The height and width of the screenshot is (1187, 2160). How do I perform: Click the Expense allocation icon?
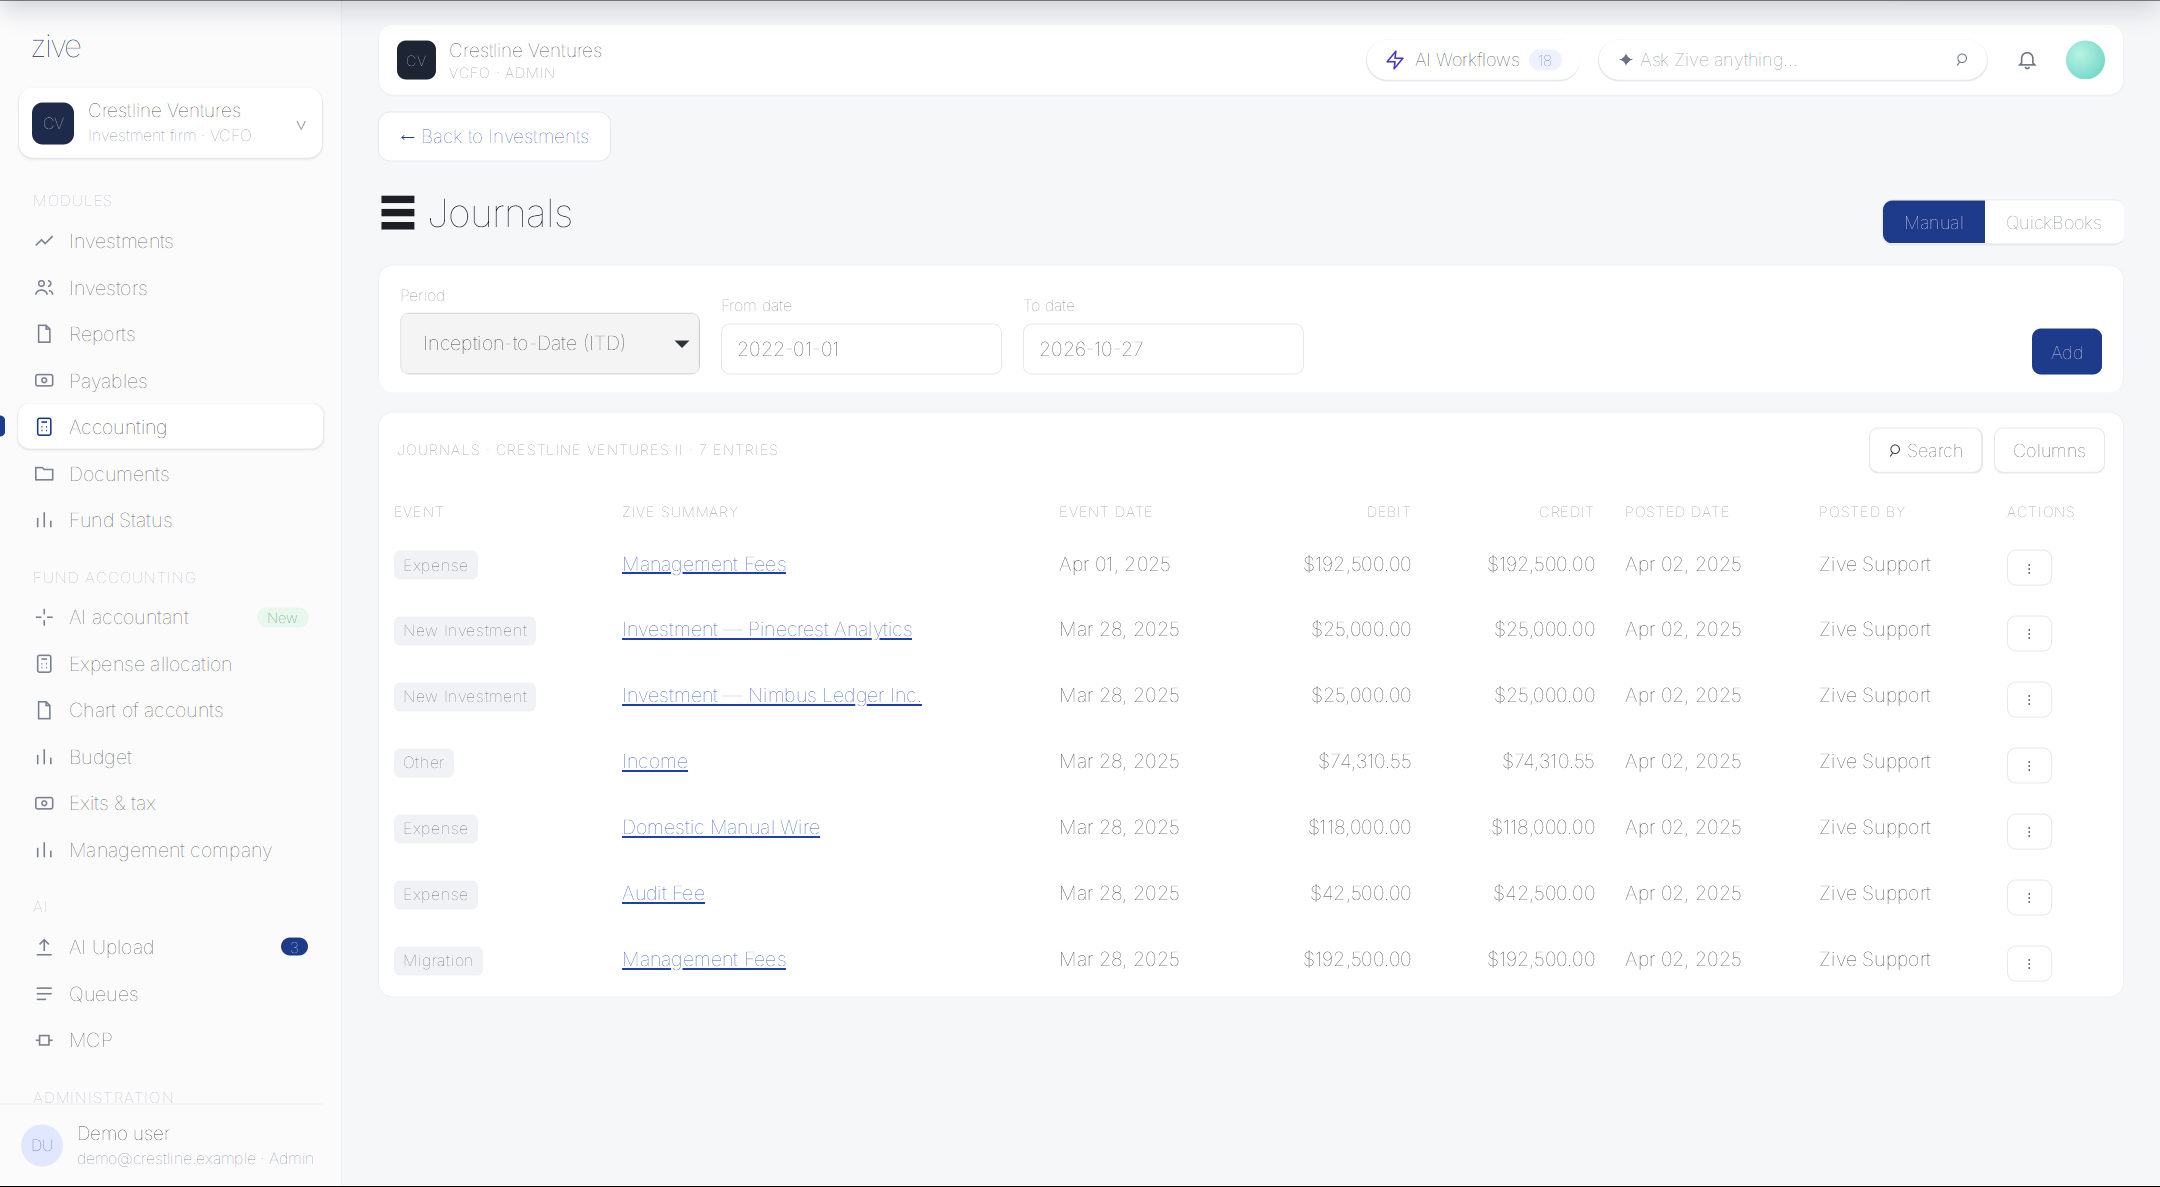(44, 664)
